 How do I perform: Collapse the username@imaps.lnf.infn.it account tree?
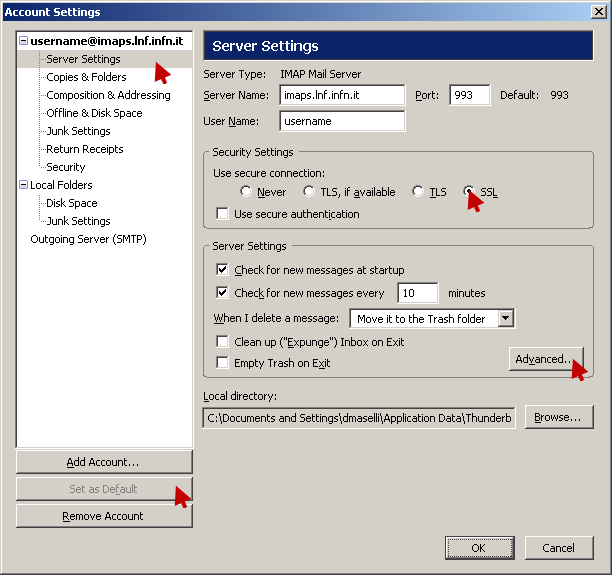23,41
